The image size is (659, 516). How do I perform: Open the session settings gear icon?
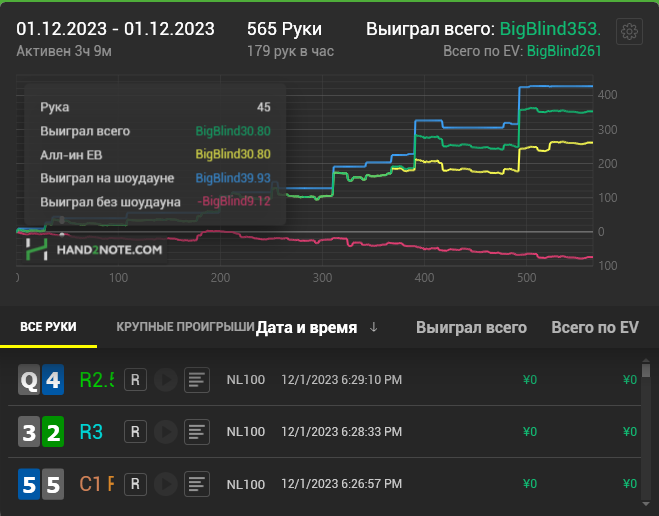pos(629,32)
